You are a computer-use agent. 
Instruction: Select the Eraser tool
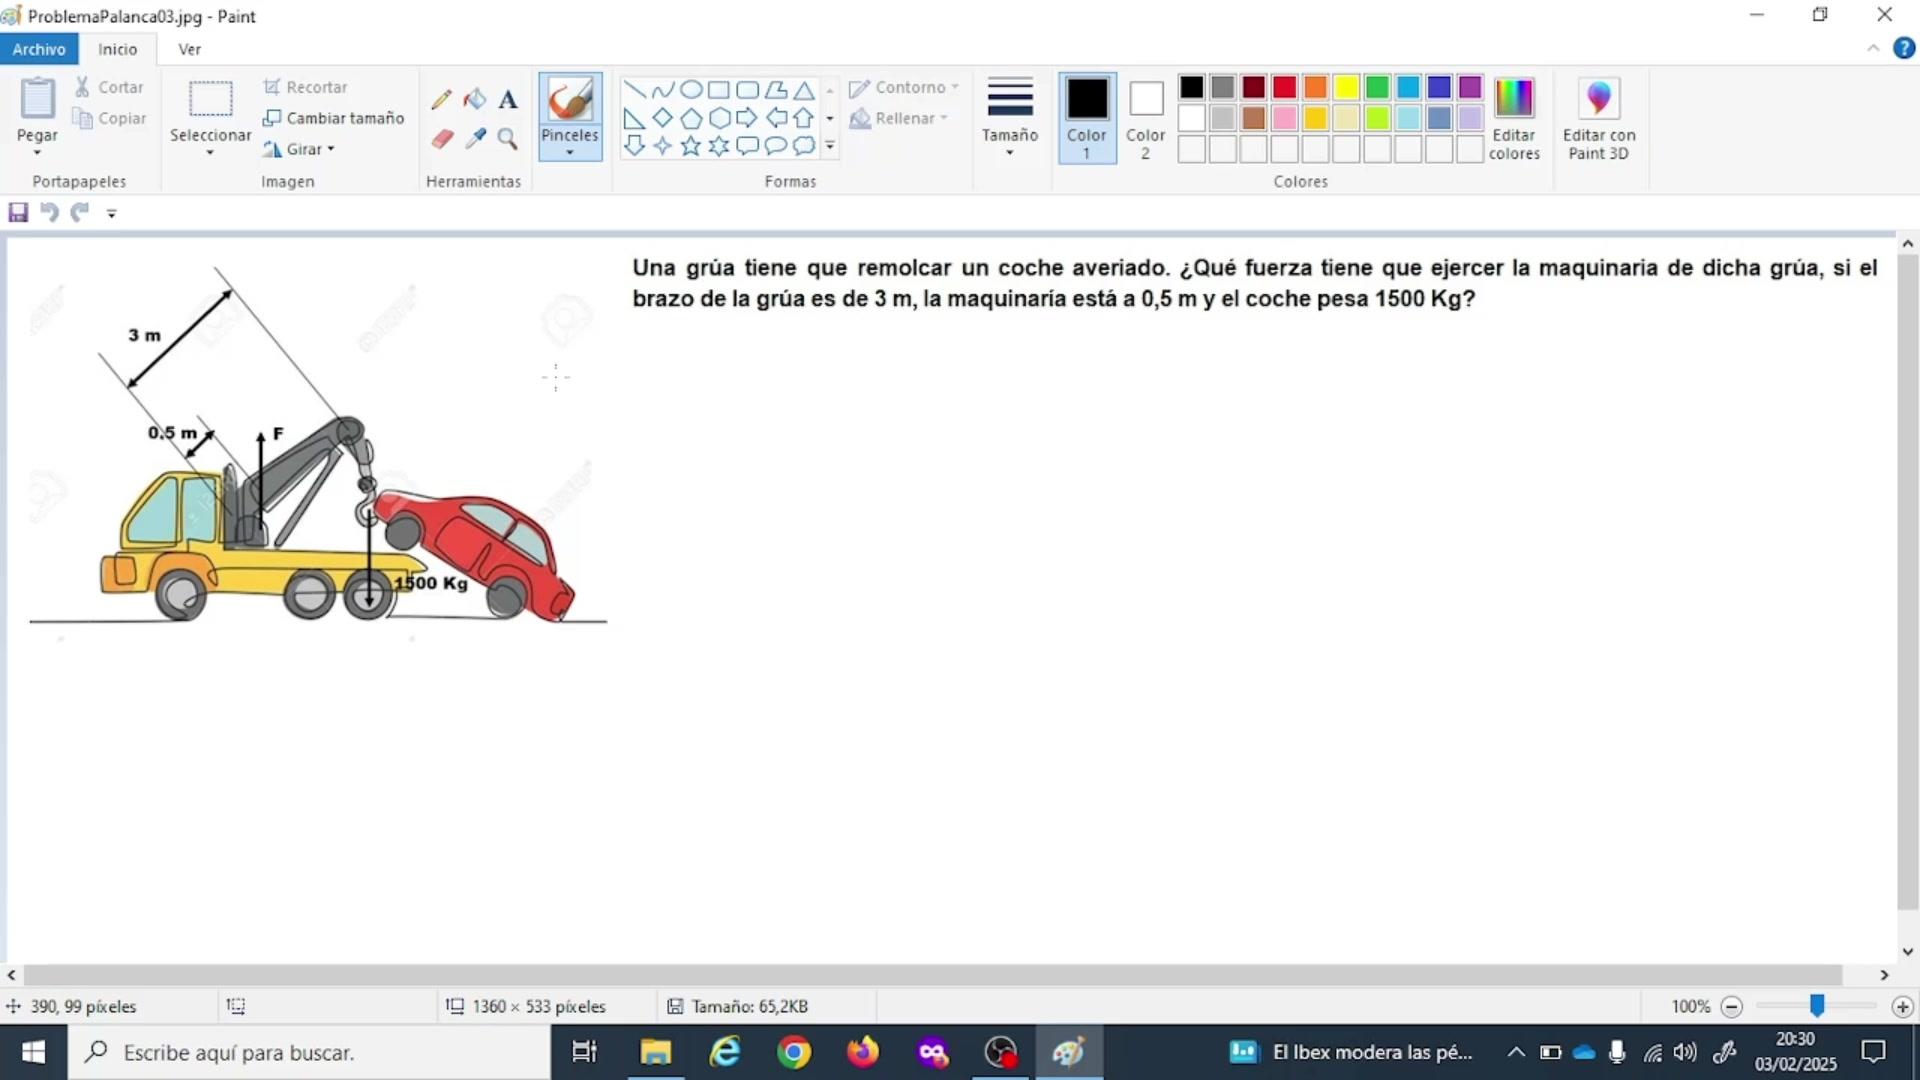(442, 139)
